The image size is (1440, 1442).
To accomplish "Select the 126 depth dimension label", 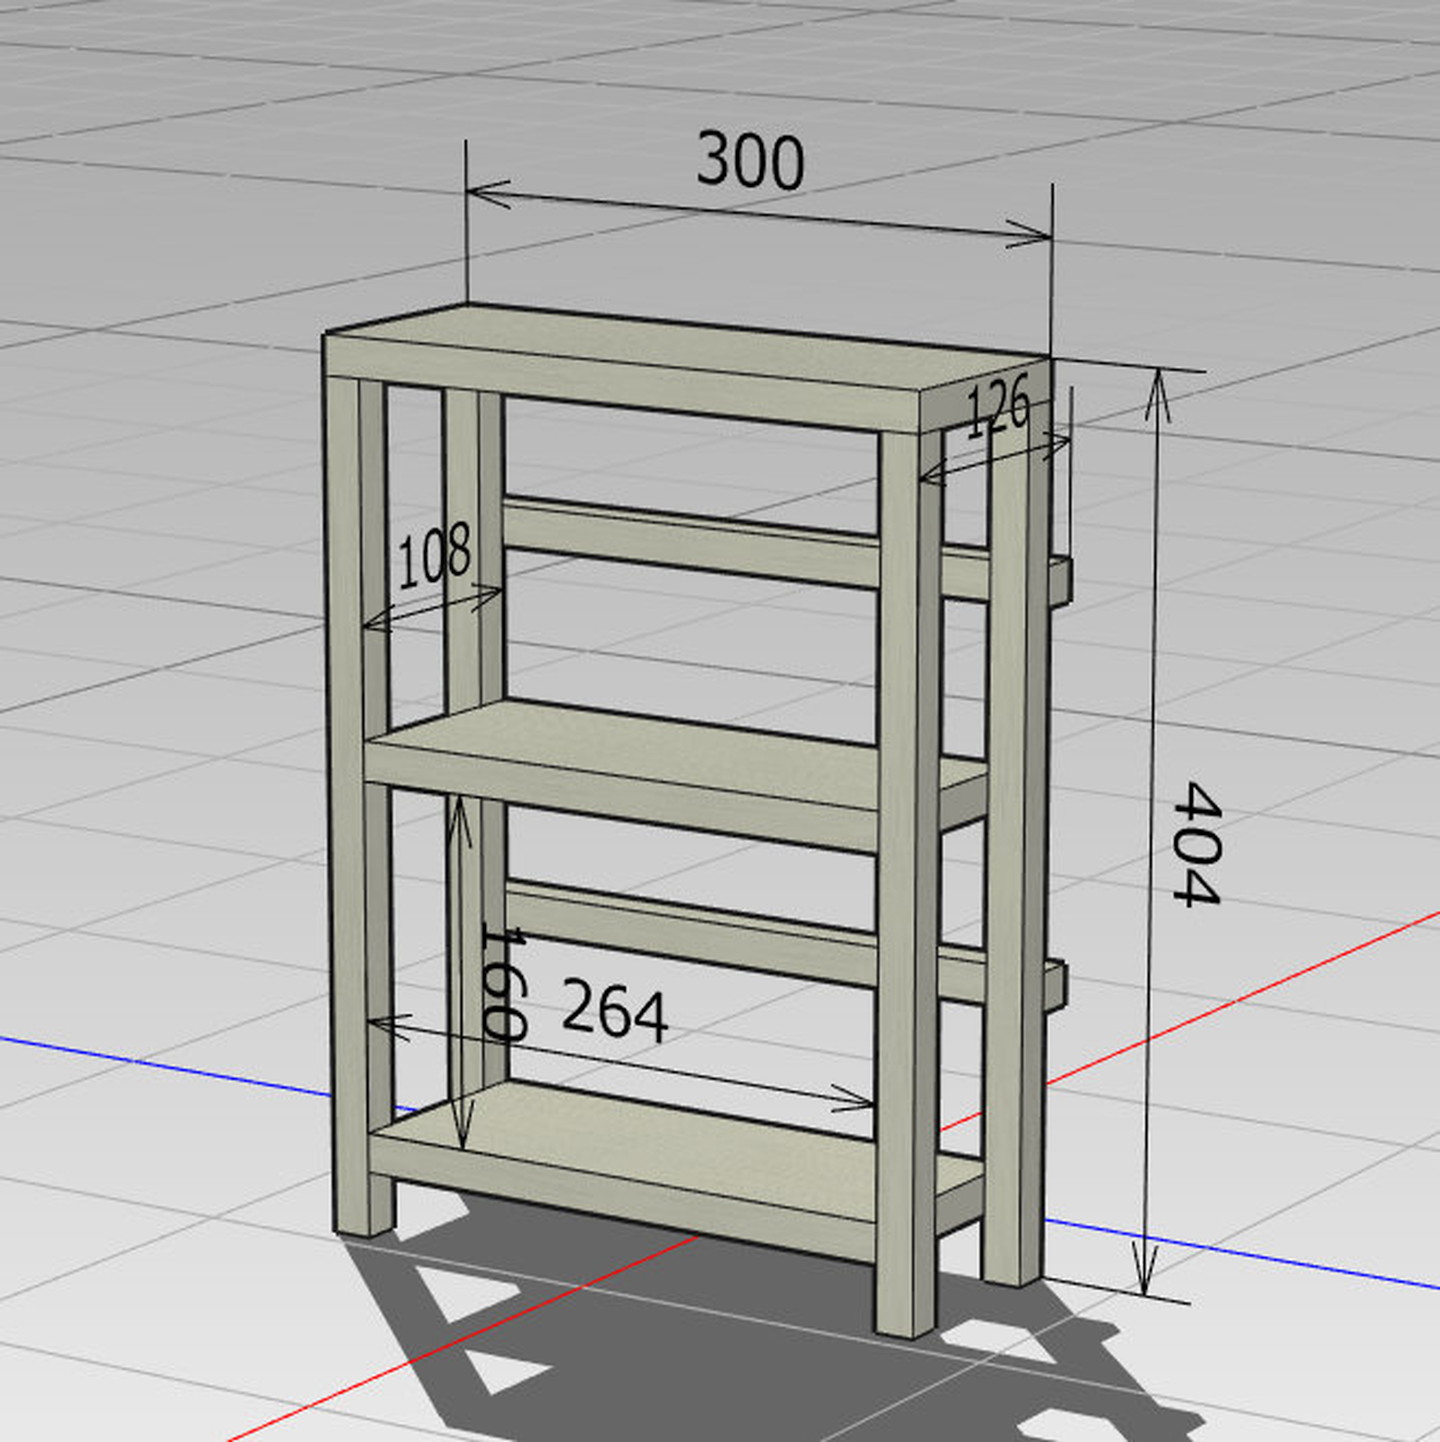I will coord(998,405).
